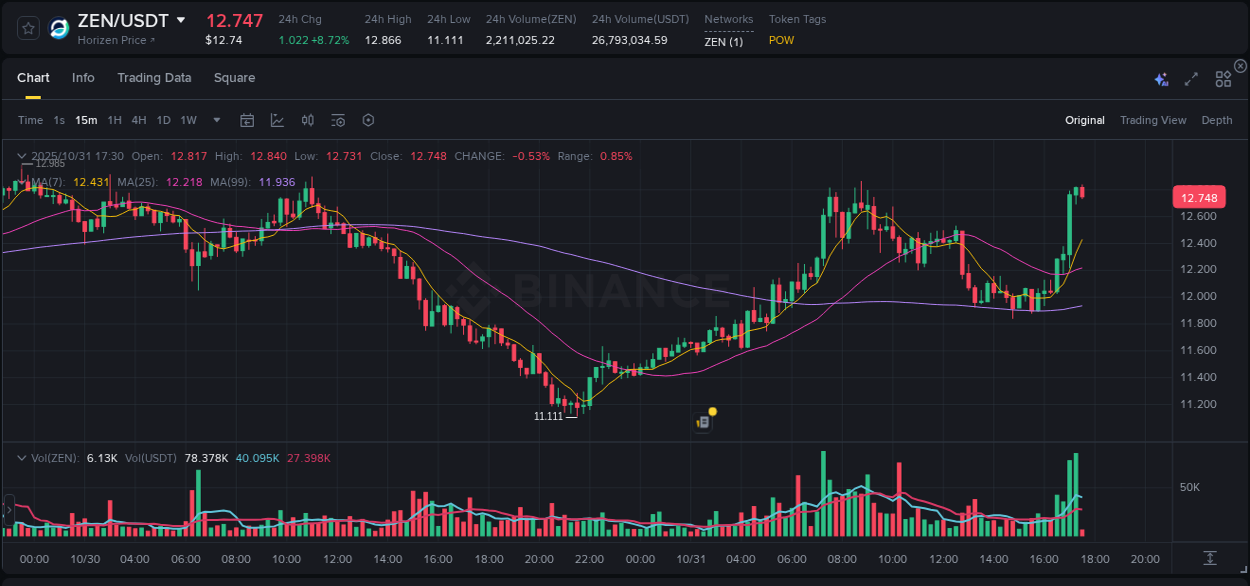
Task: Open the date range calendar picker
Action: 247,120
